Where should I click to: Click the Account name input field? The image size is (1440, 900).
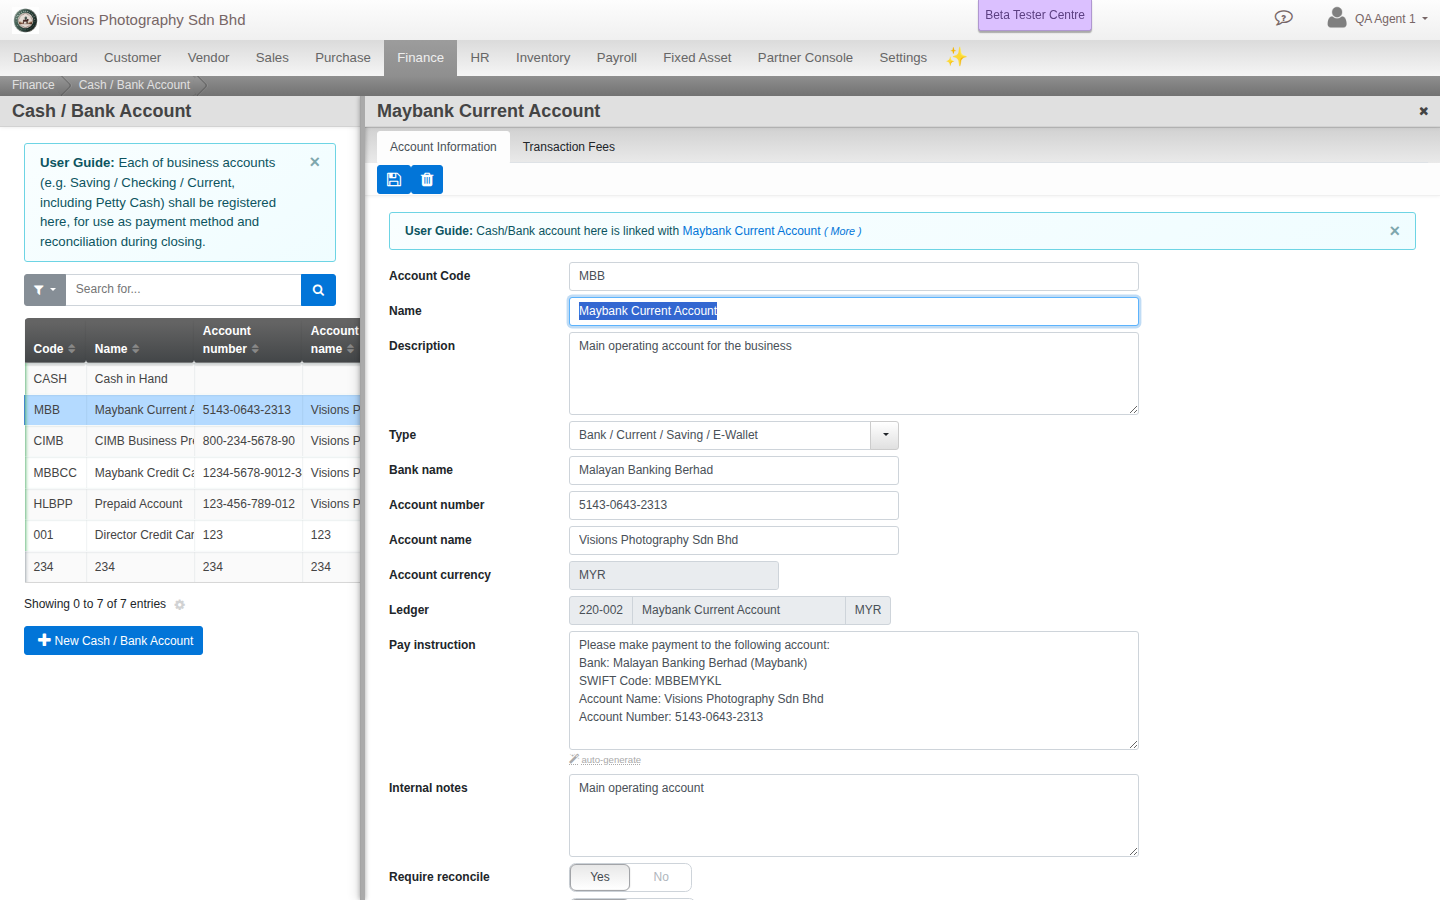click(x=734, y=540)
